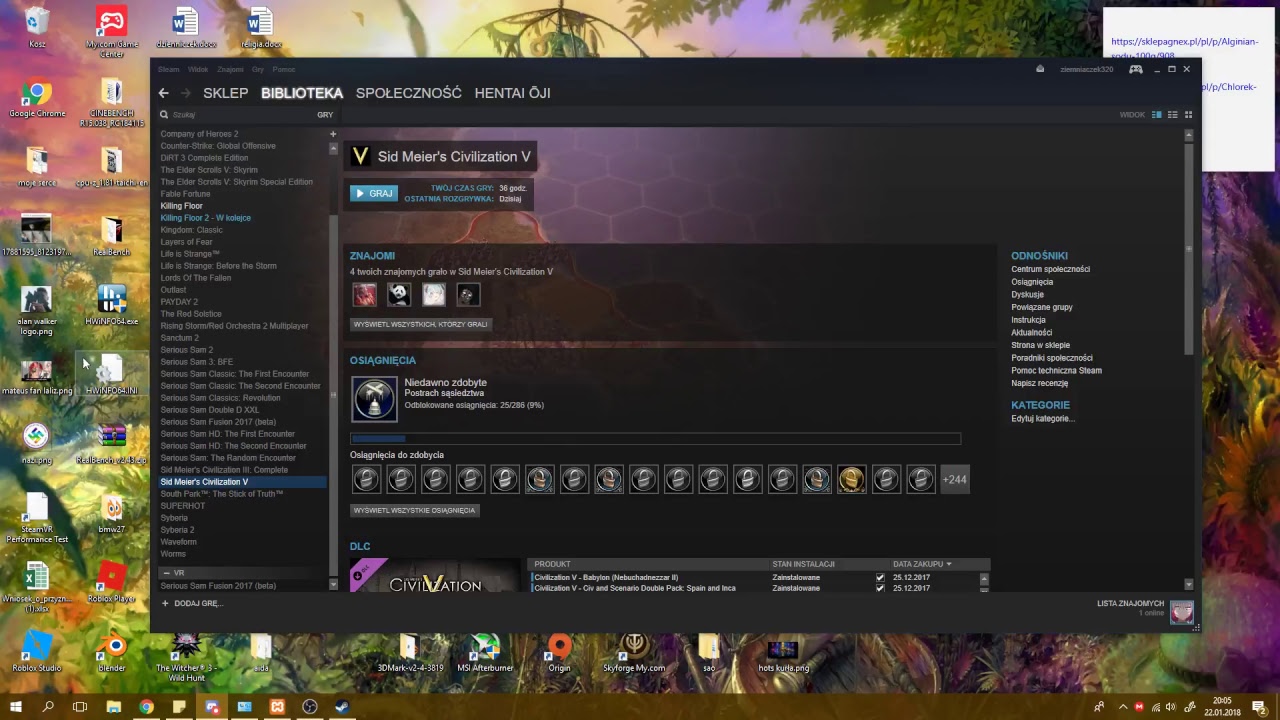Open Centrum społeczności link
1280x720 pixels.
1050,269
